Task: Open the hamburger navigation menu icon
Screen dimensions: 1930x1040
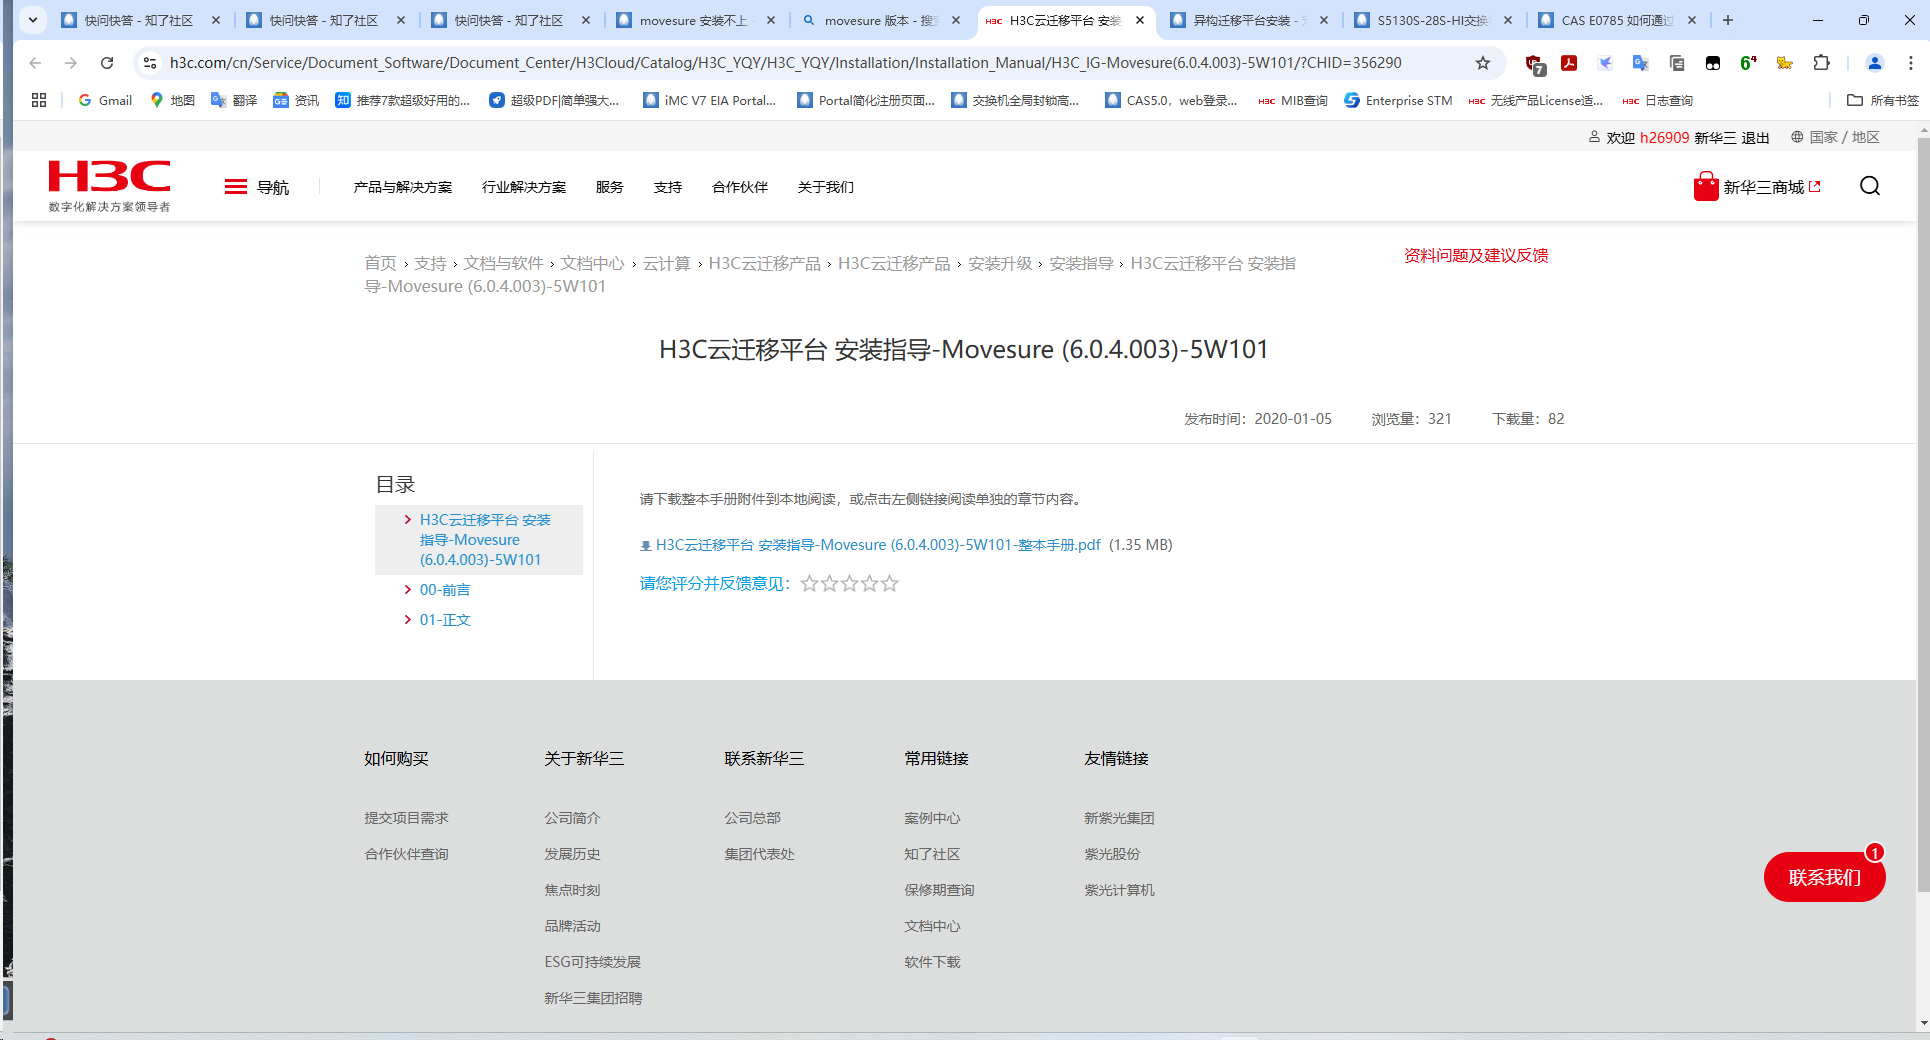Action: click(236, 187)
